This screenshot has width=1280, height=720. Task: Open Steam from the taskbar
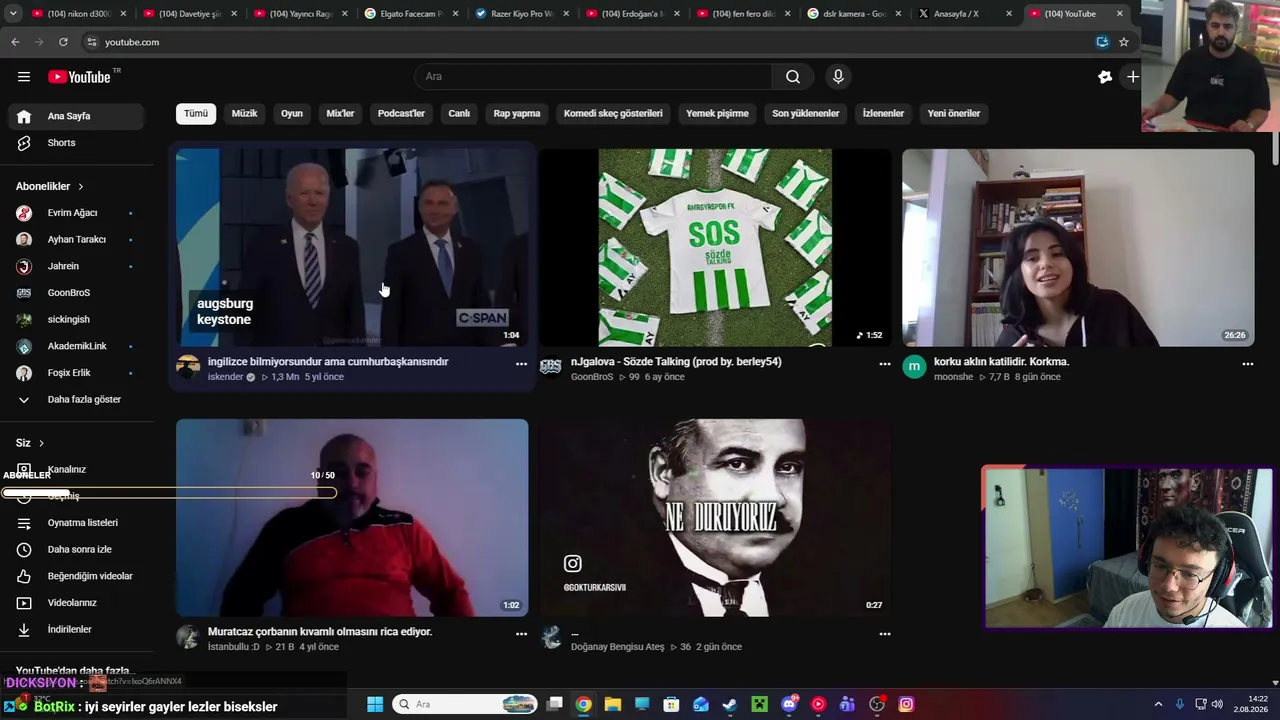pos(730,704)
